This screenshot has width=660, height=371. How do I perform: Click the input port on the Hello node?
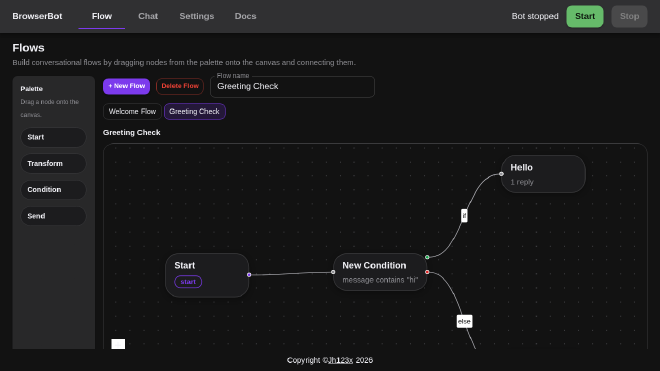501,173
